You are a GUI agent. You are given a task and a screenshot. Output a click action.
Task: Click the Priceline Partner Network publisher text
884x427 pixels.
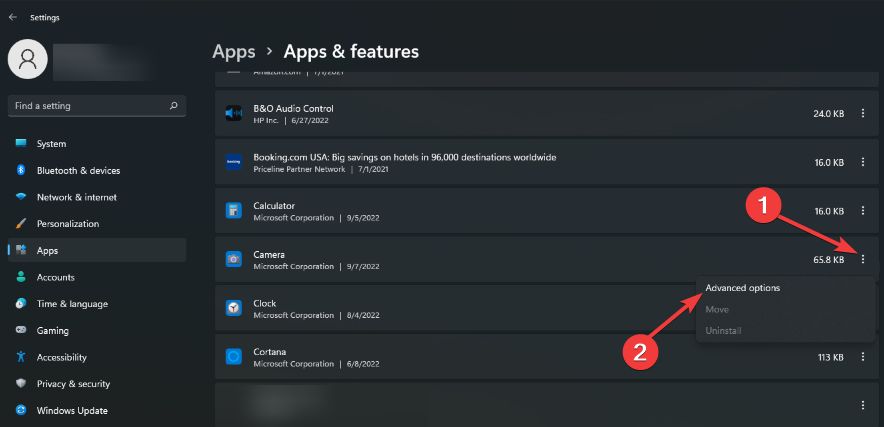tap(299, 169)
